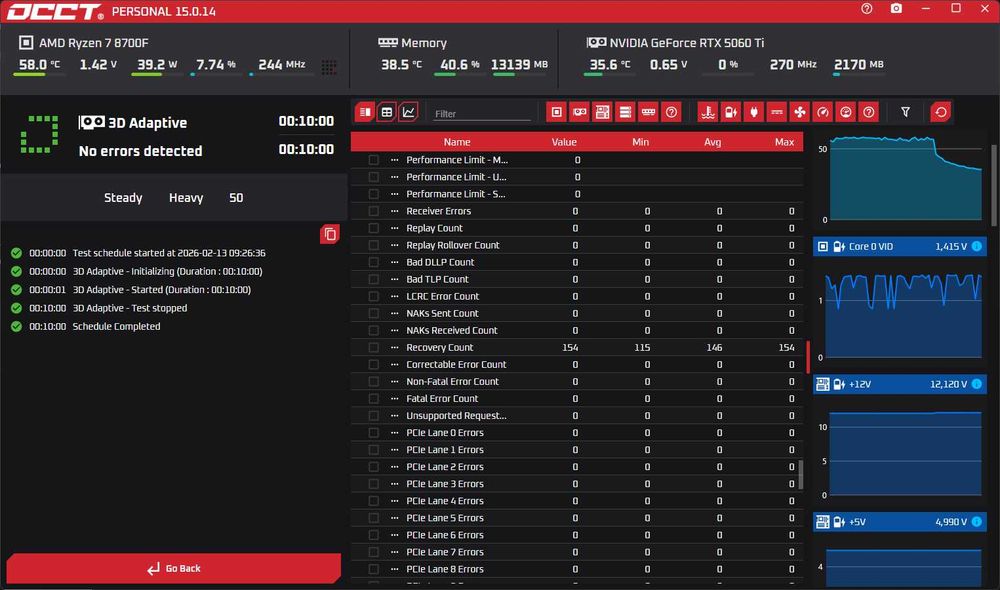Tick checkbox for PCIe Lane 4 Errors
The height and width of the screenshot is (590, 1000).
coord(374,501)
